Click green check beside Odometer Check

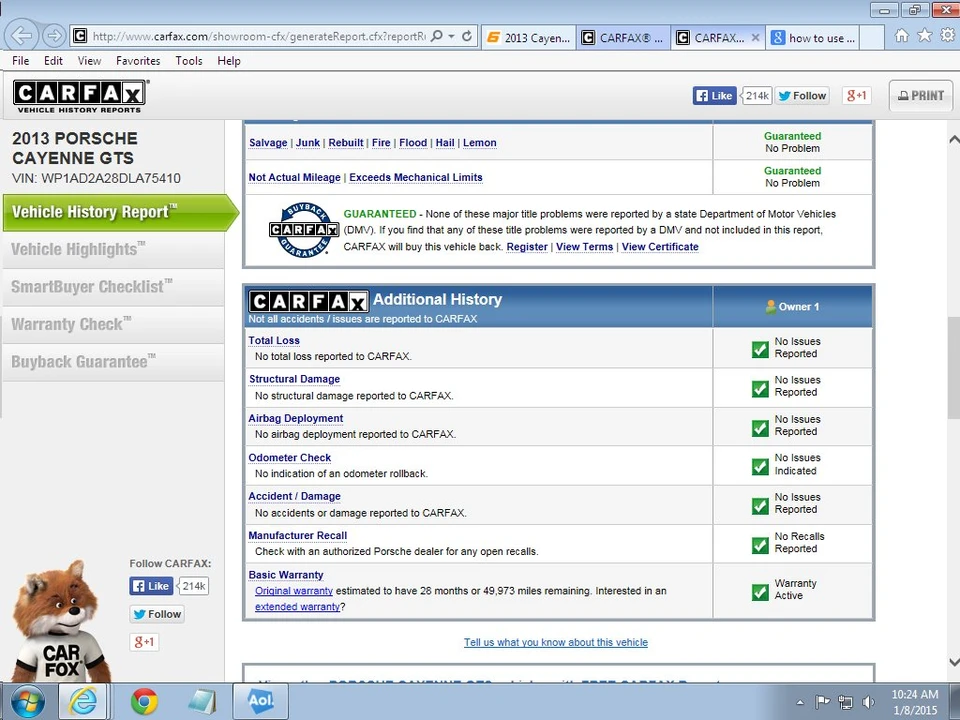(760, 467)
